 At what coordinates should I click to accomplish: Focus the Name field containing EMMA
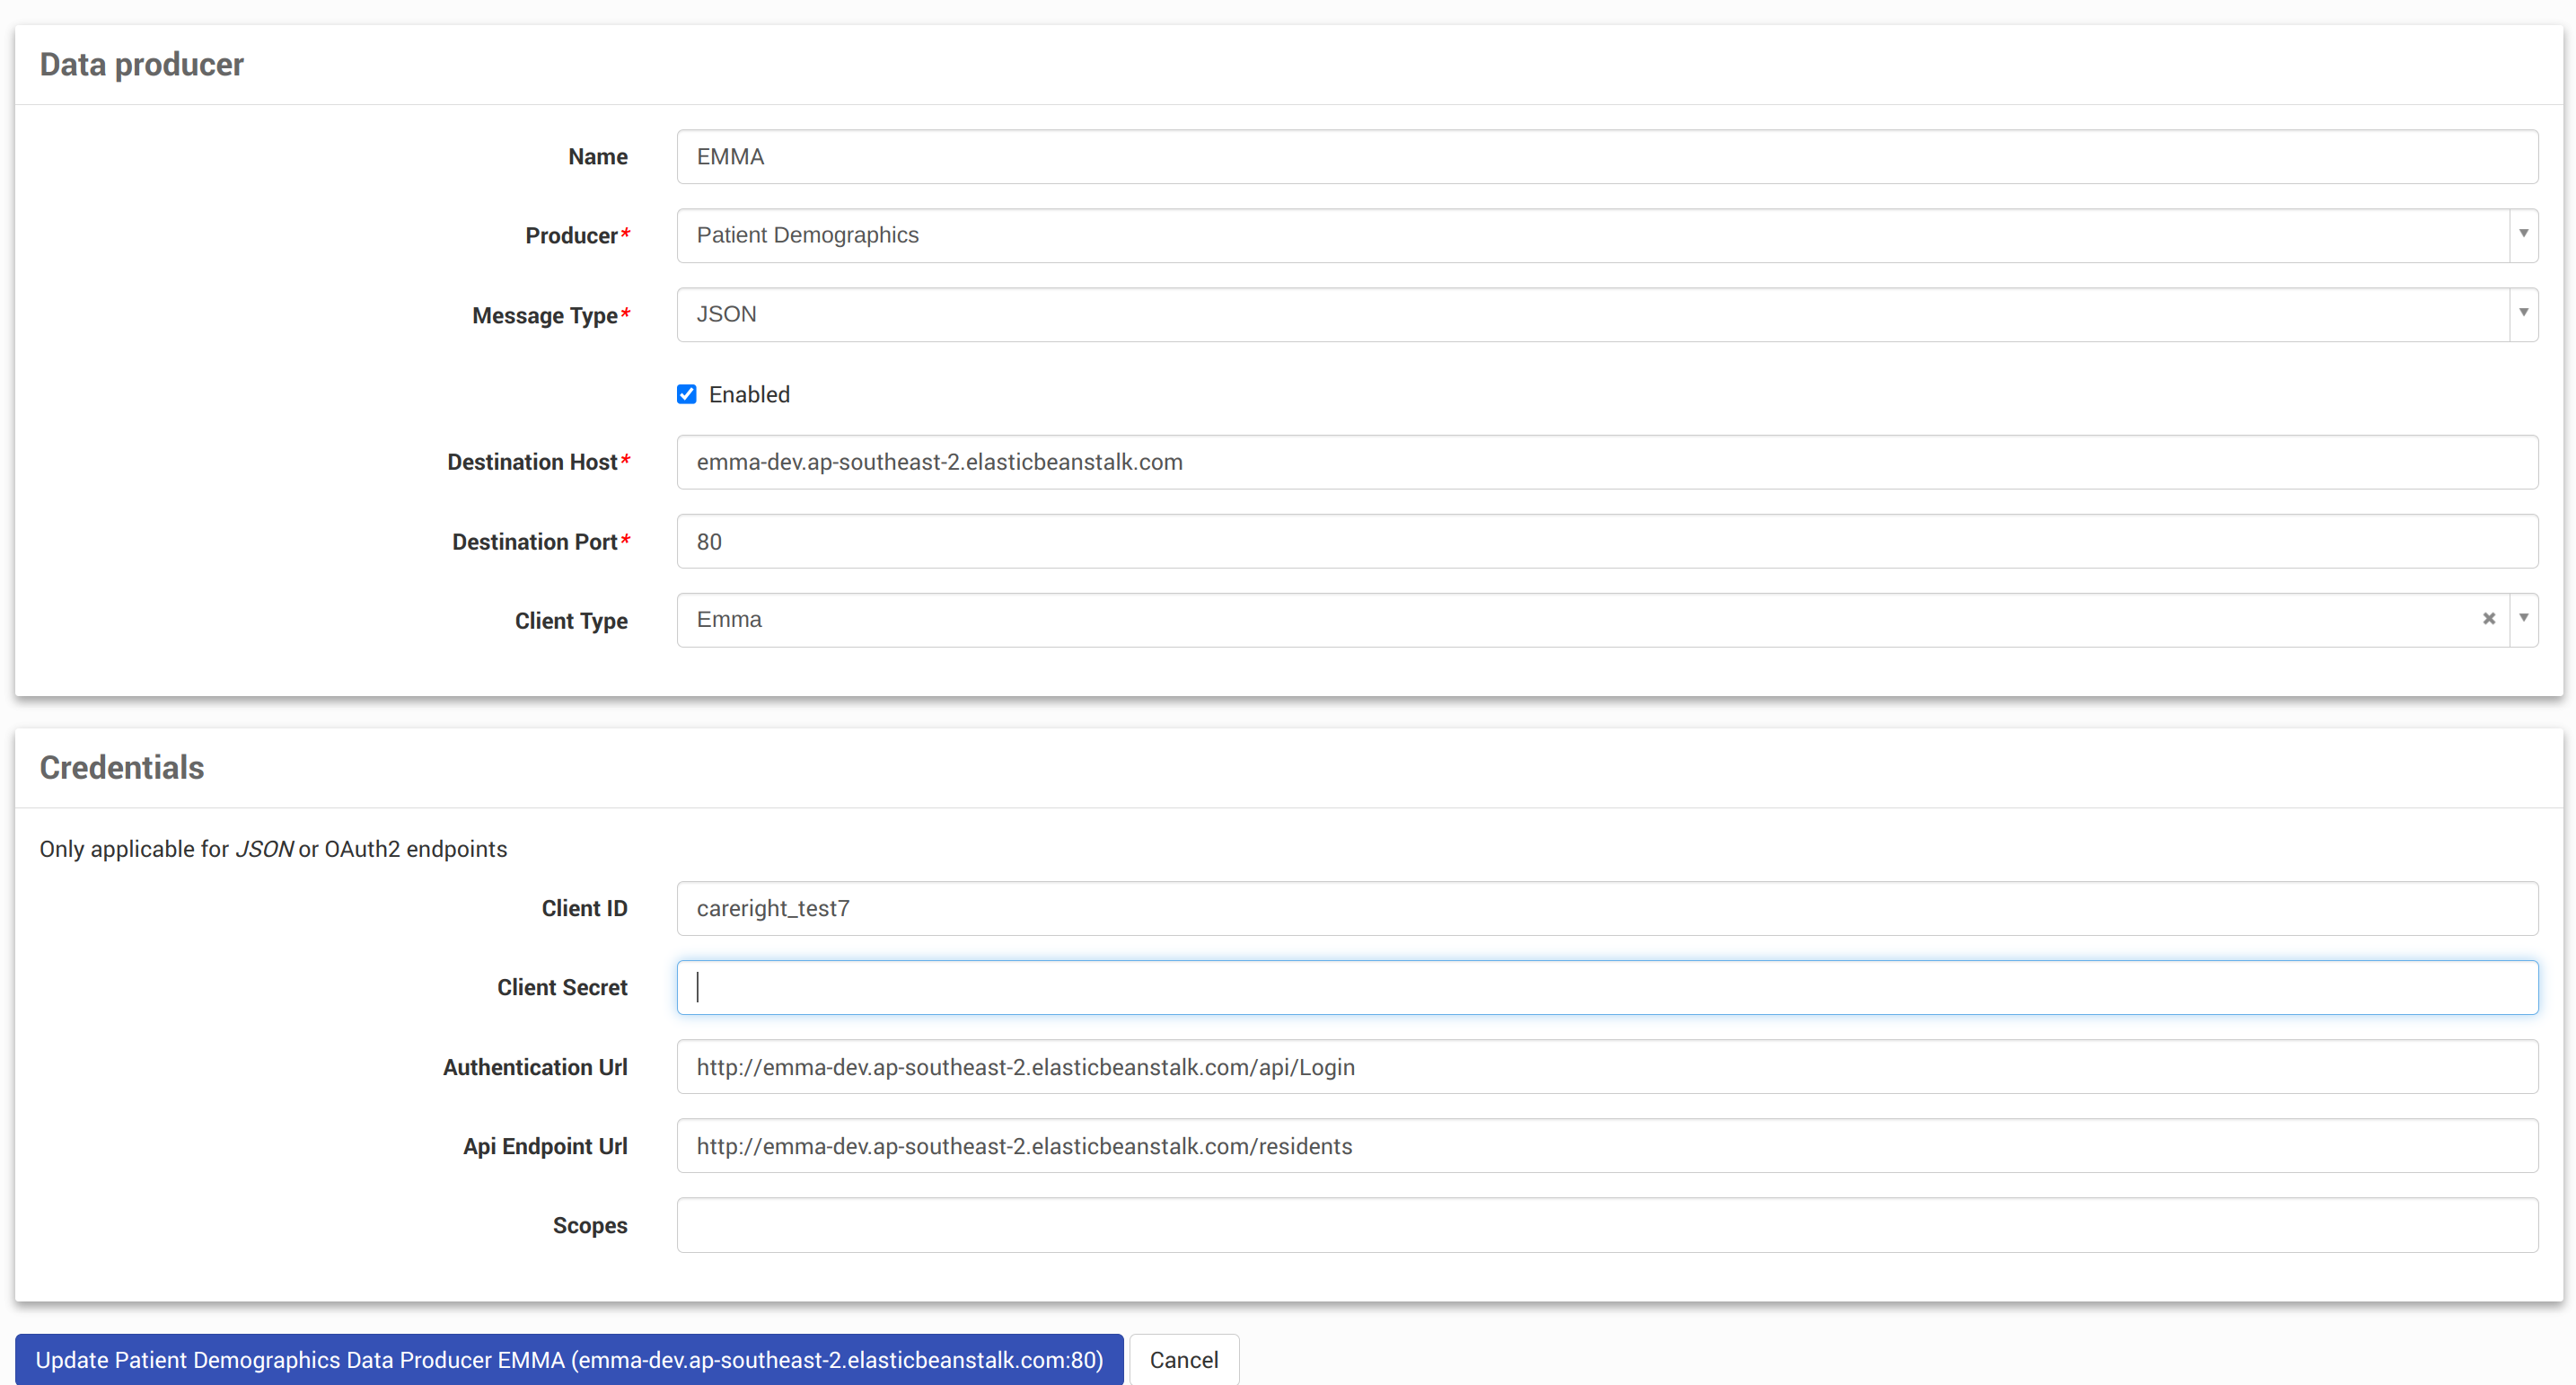[1606, 157]
